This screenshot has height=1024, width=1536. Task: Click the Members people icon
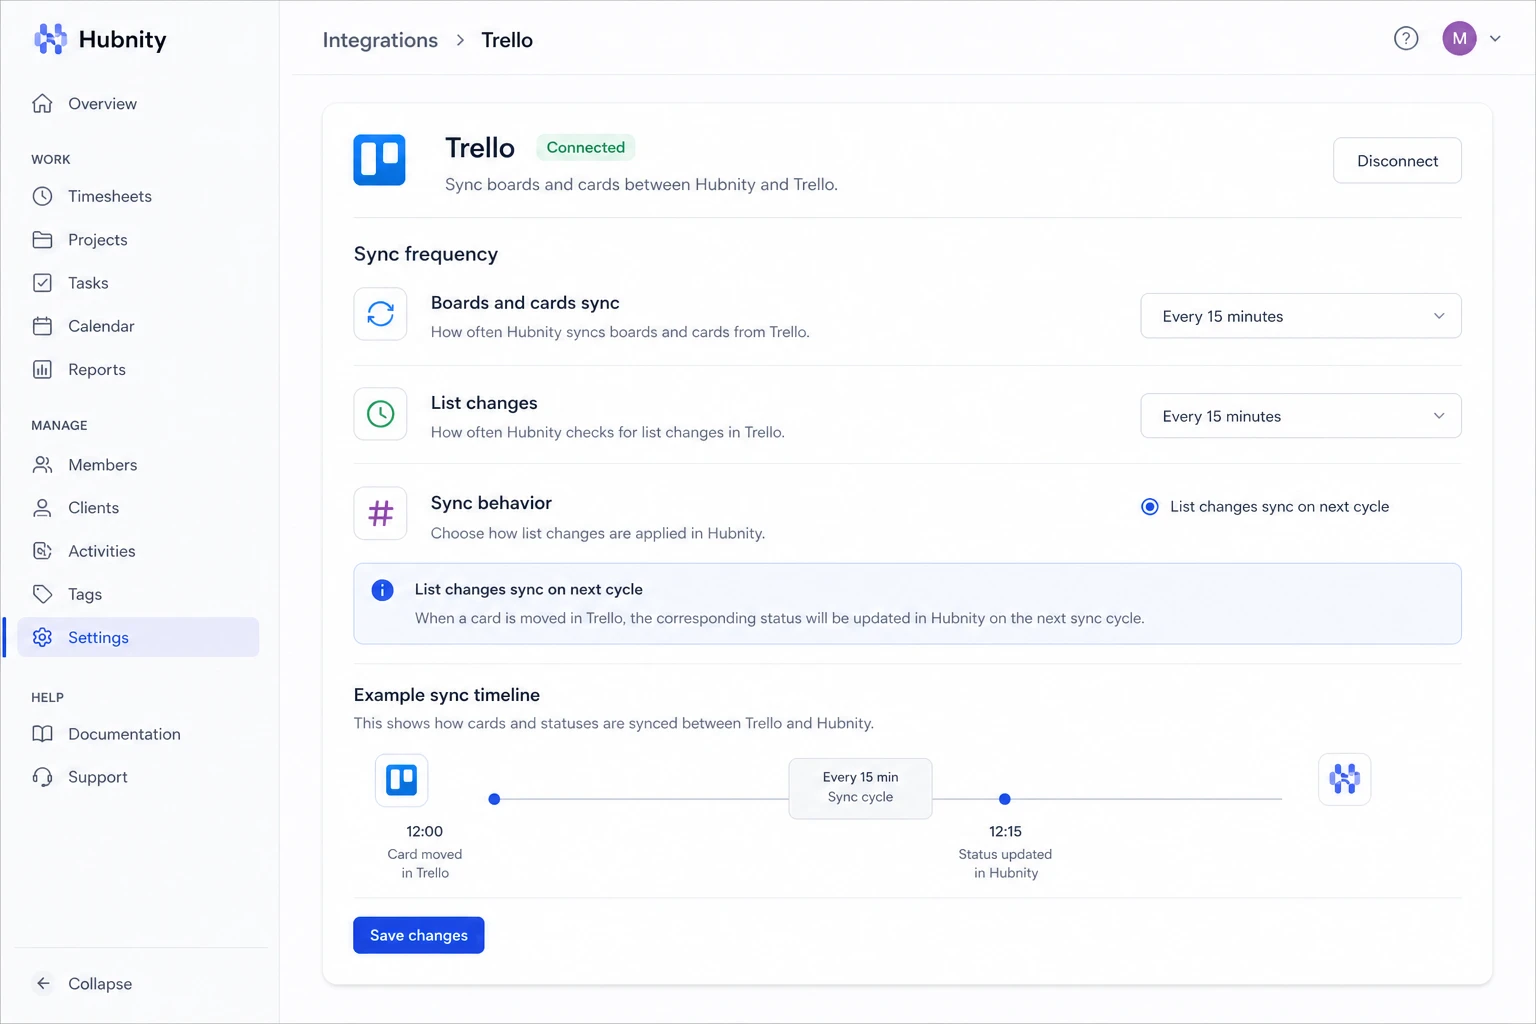click(x=42, y=465)
